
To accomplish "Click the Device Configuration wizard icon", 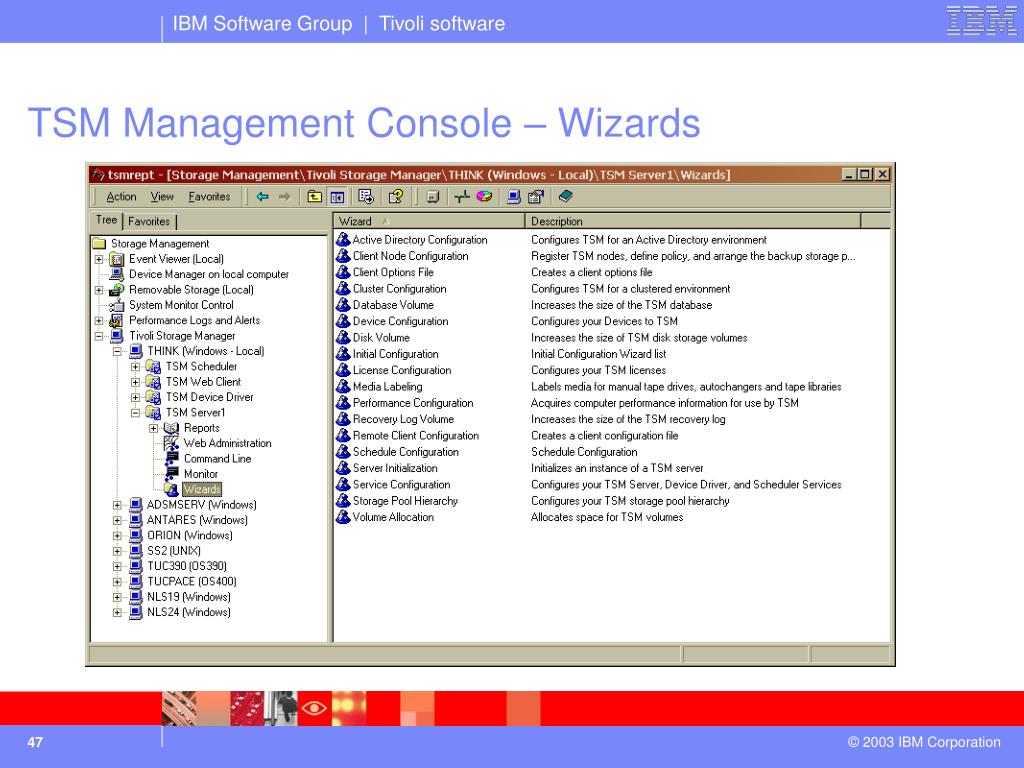I will click(x=343, y=321).
